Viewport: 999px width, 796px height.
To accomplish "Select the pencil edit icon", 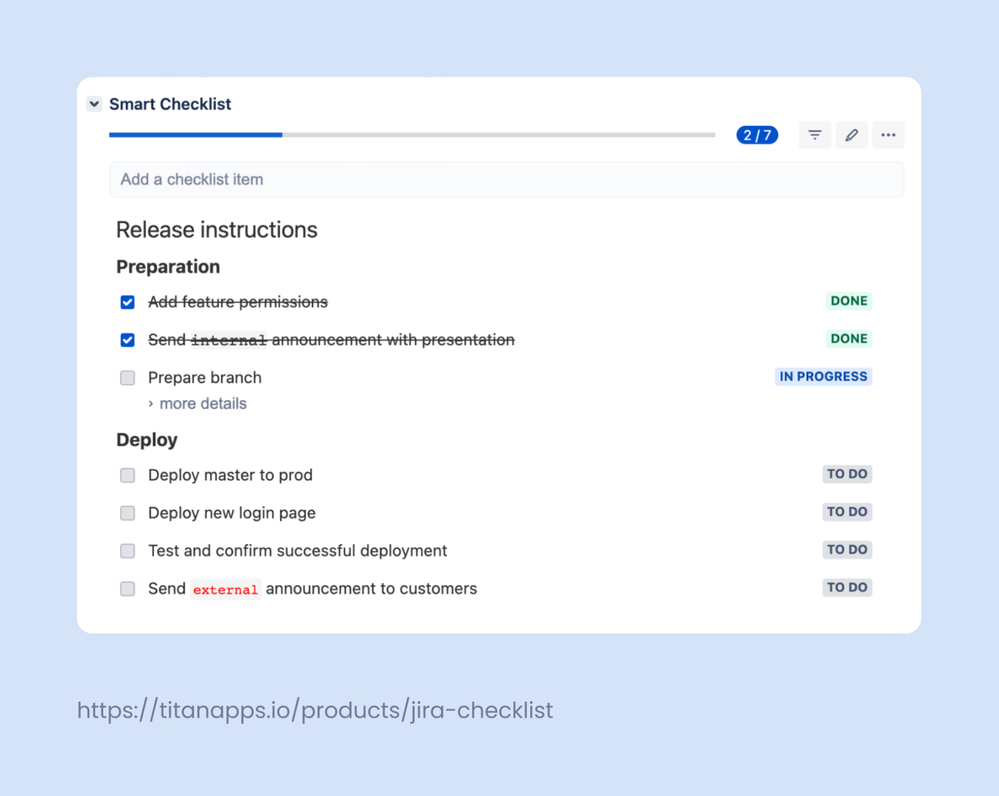I will (851, 135).
